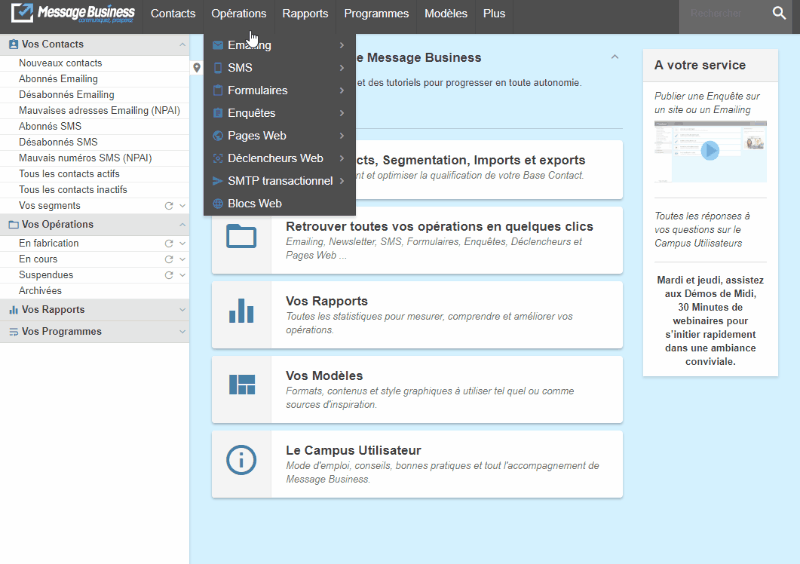Click the Vos Rapports bar chart icon in sidebar
The height and width of the screenshot is (564, 800).
pyautogui.click(x=13, y=310)
